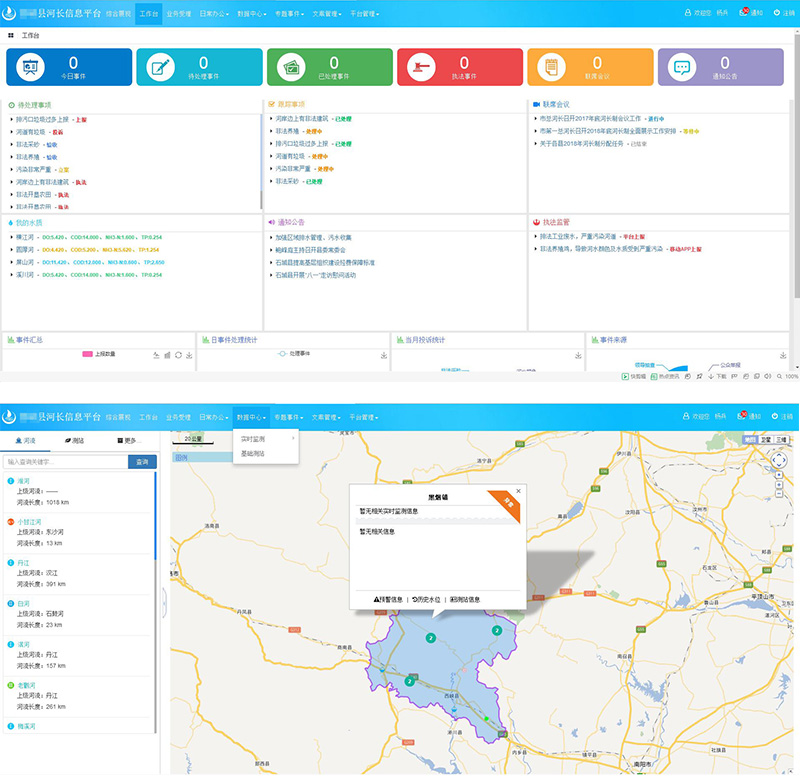Click the river keyword search input field
The height and width of the screenshot is (776, 800).
(65, 462)
